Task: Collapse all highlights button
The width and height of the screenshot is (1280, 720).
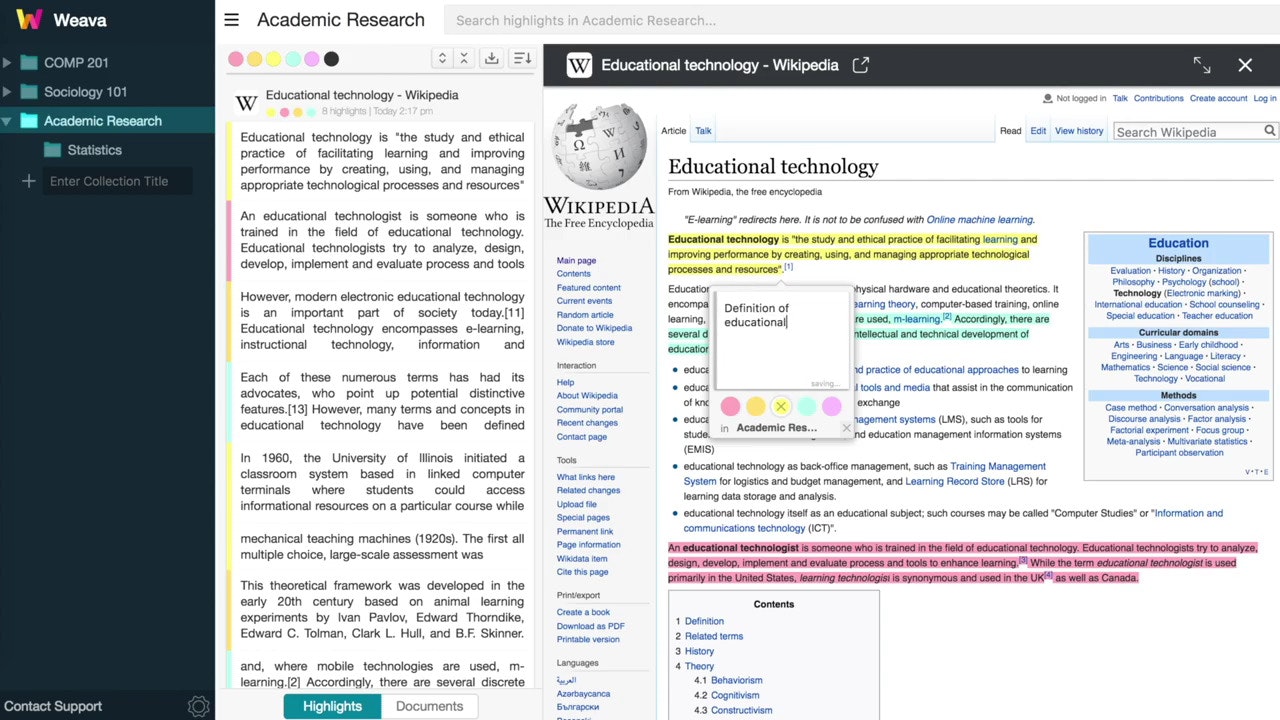Action: [464, 59]
